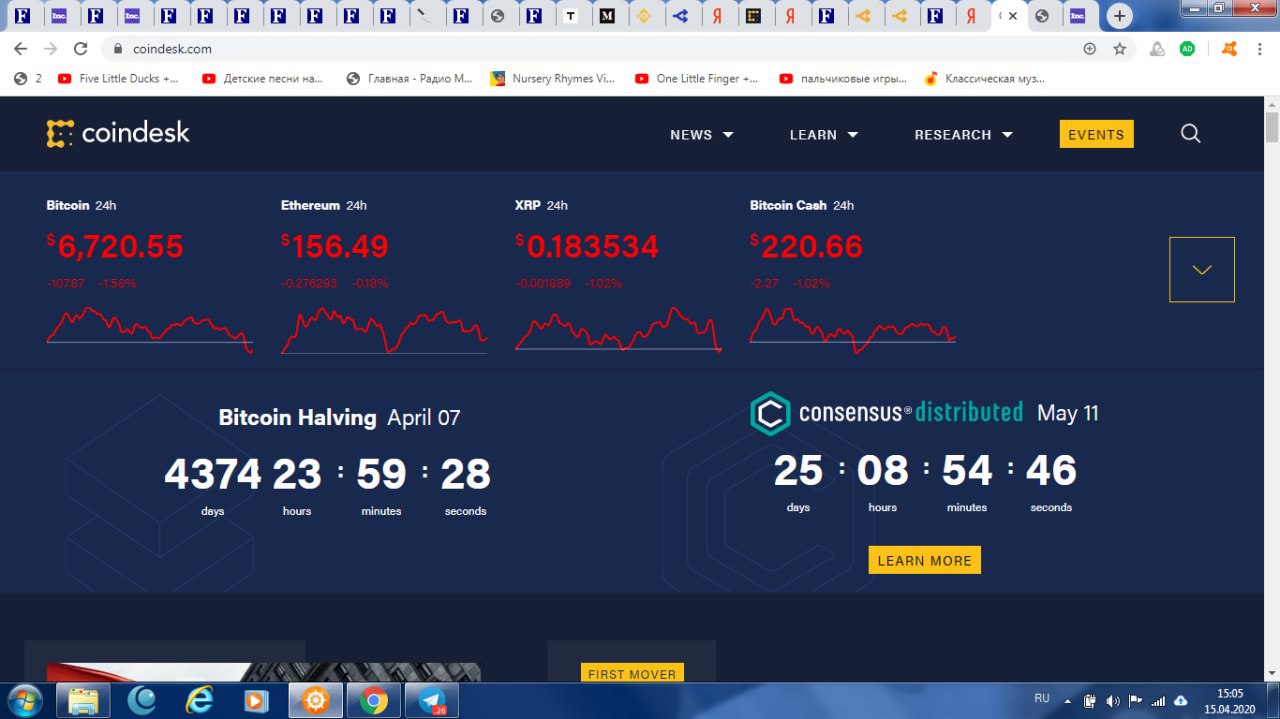Click the Bitcoin 24h sparkline chart
Image resolution: width=1280 pixels, height=719 pixels.
tap(150, 330)
